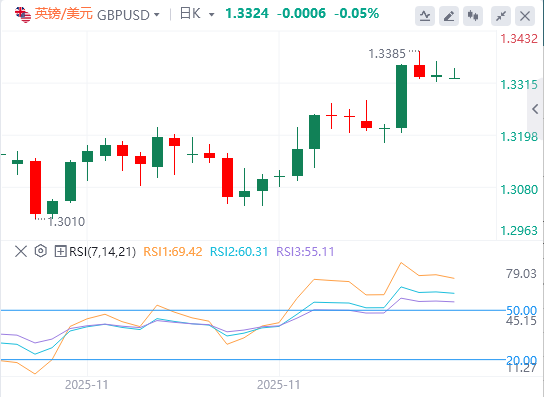Screen dimensions: 544x397
Task: Select the 日K period label
Action: point(190,14)
